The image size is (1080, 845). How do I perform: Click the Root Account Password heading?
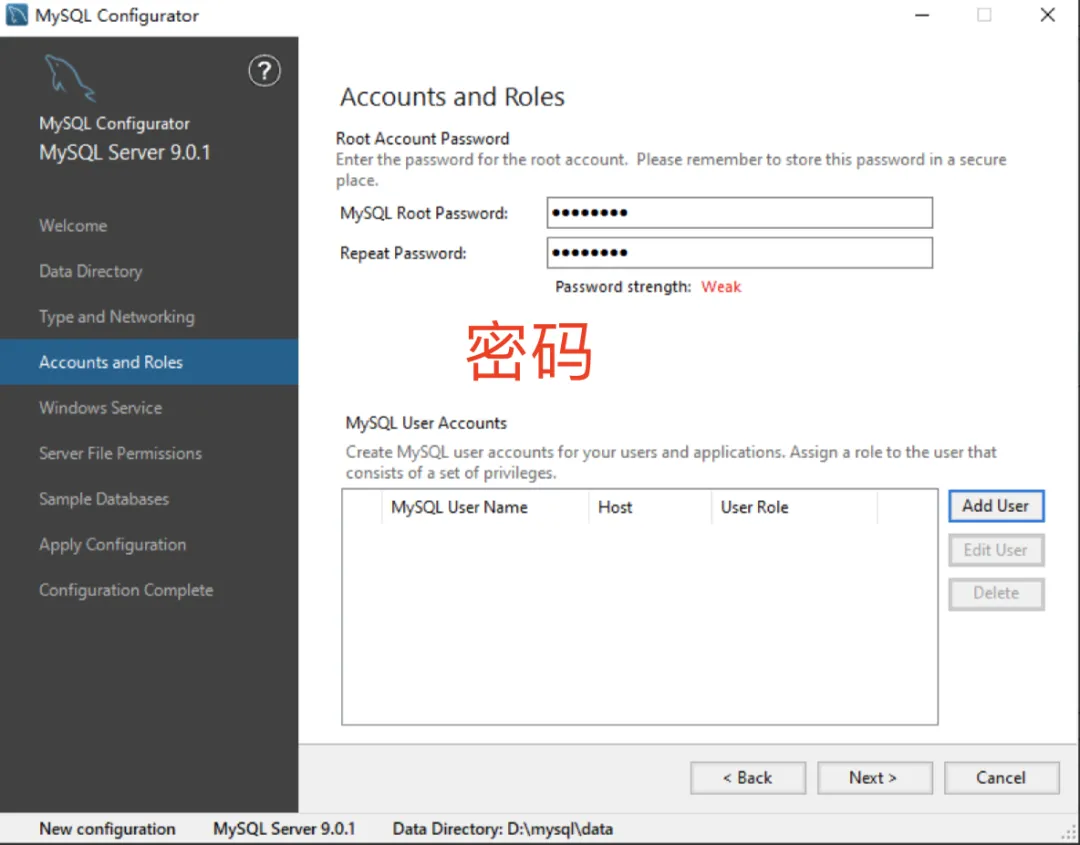tap(423, 138)
